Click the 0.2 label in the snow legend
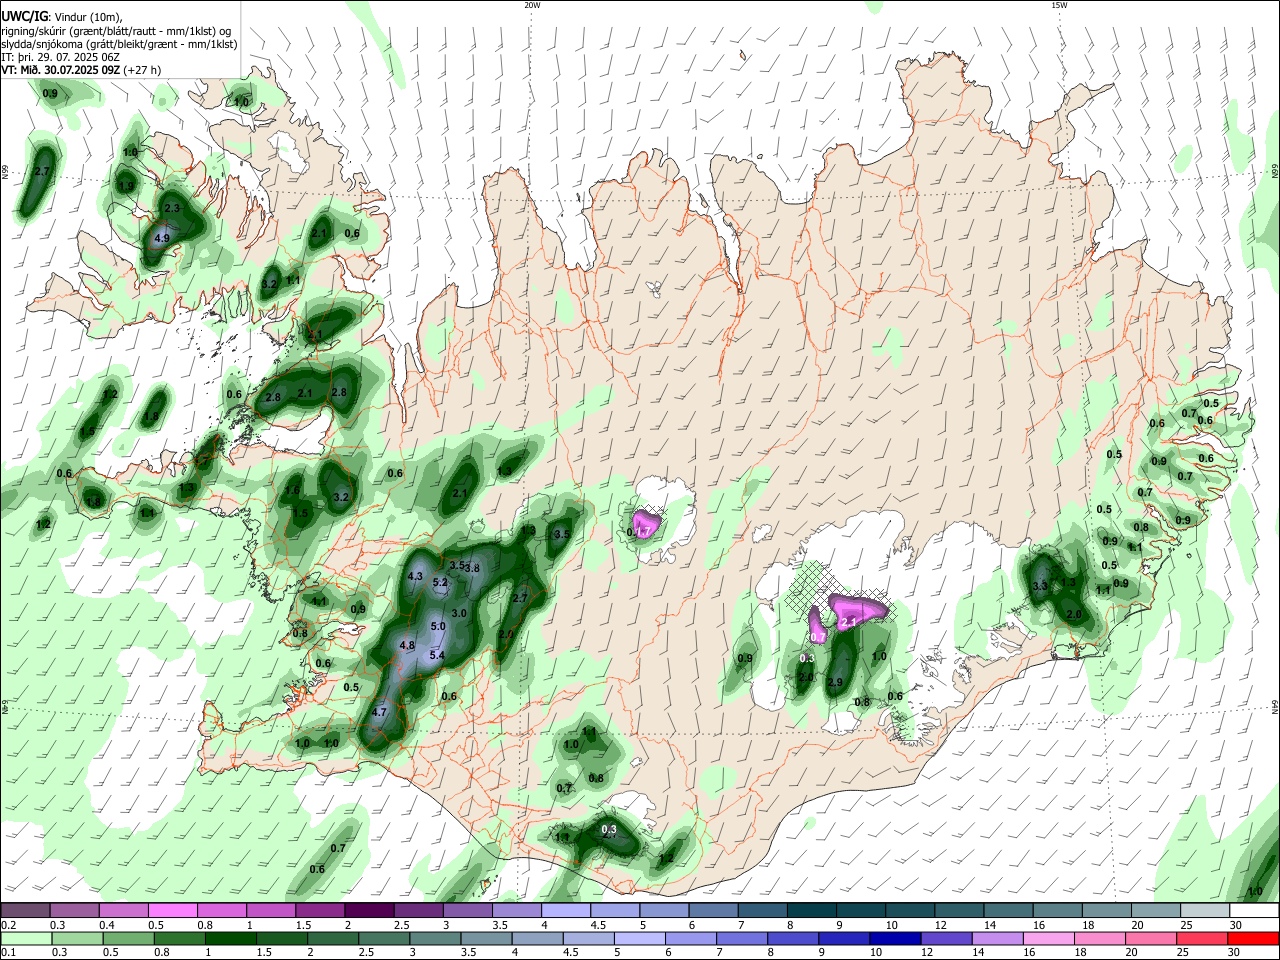This screenshot has width=1280, height=960. tap(8, 925)
